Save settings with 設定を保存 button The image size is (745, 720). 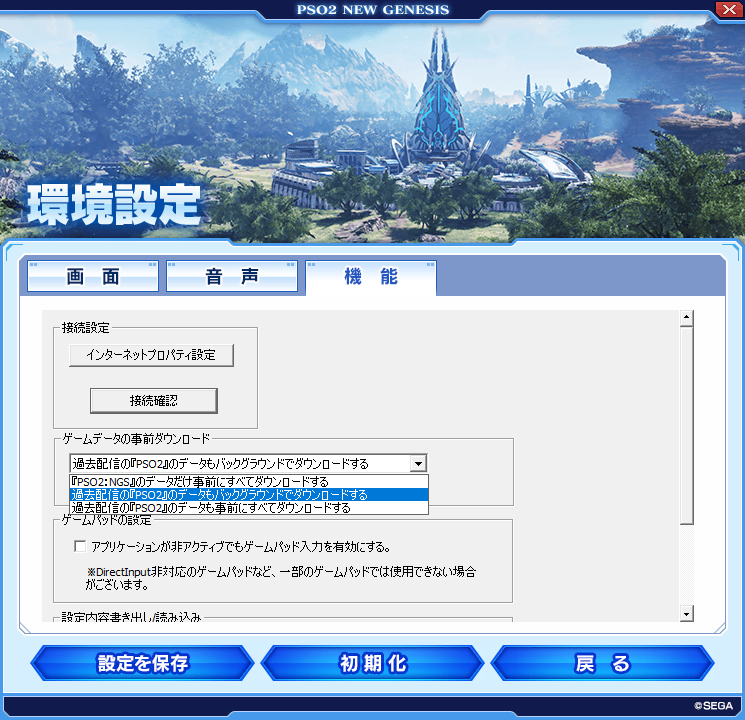(143, 663)
